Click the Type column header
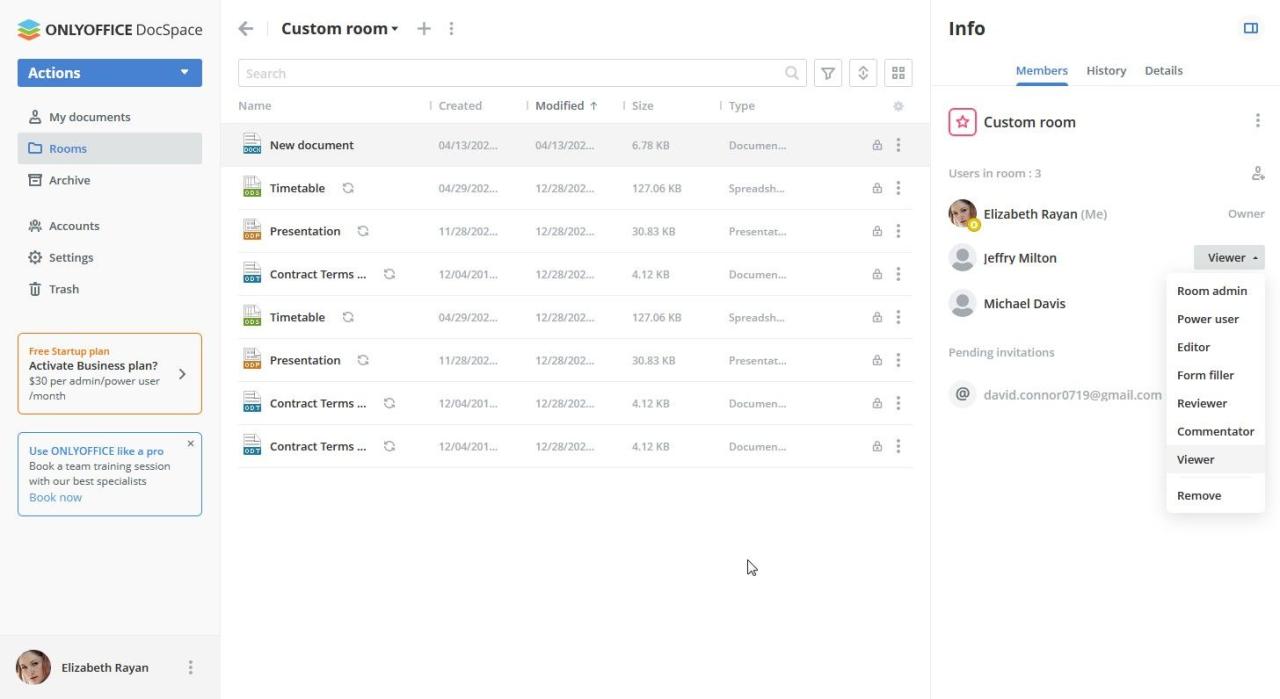 [742, 106]
